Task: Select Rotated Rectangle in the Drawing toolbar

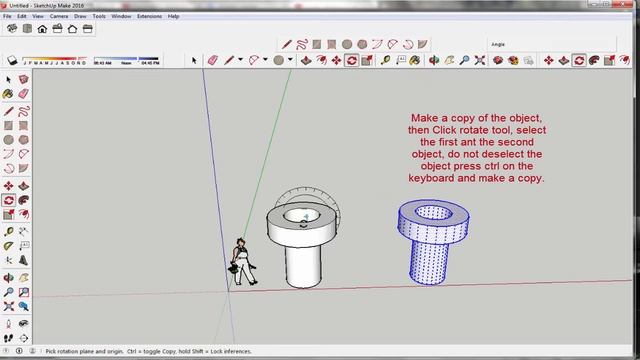Action: 331,44
